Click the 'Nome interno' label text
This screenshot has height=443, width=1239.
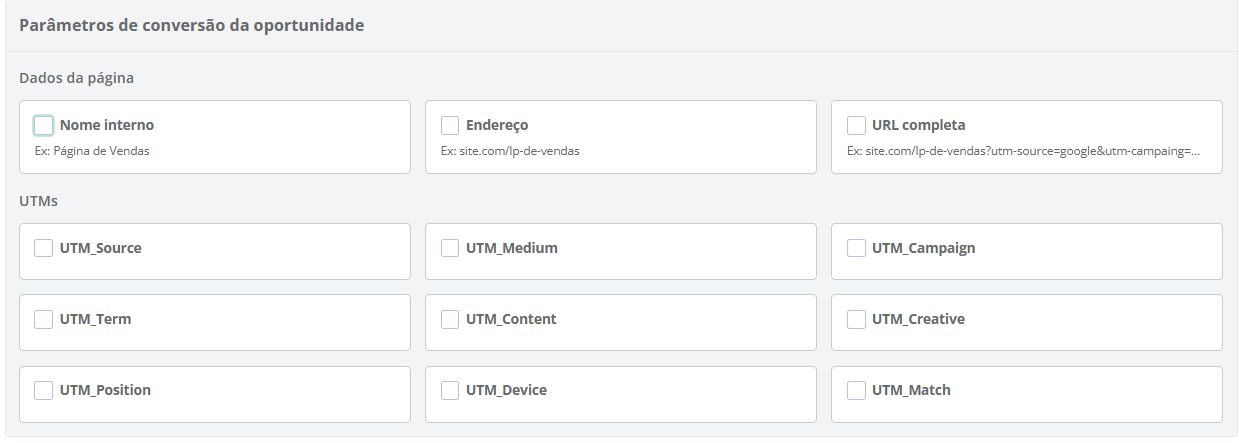(x=107, y=126)
